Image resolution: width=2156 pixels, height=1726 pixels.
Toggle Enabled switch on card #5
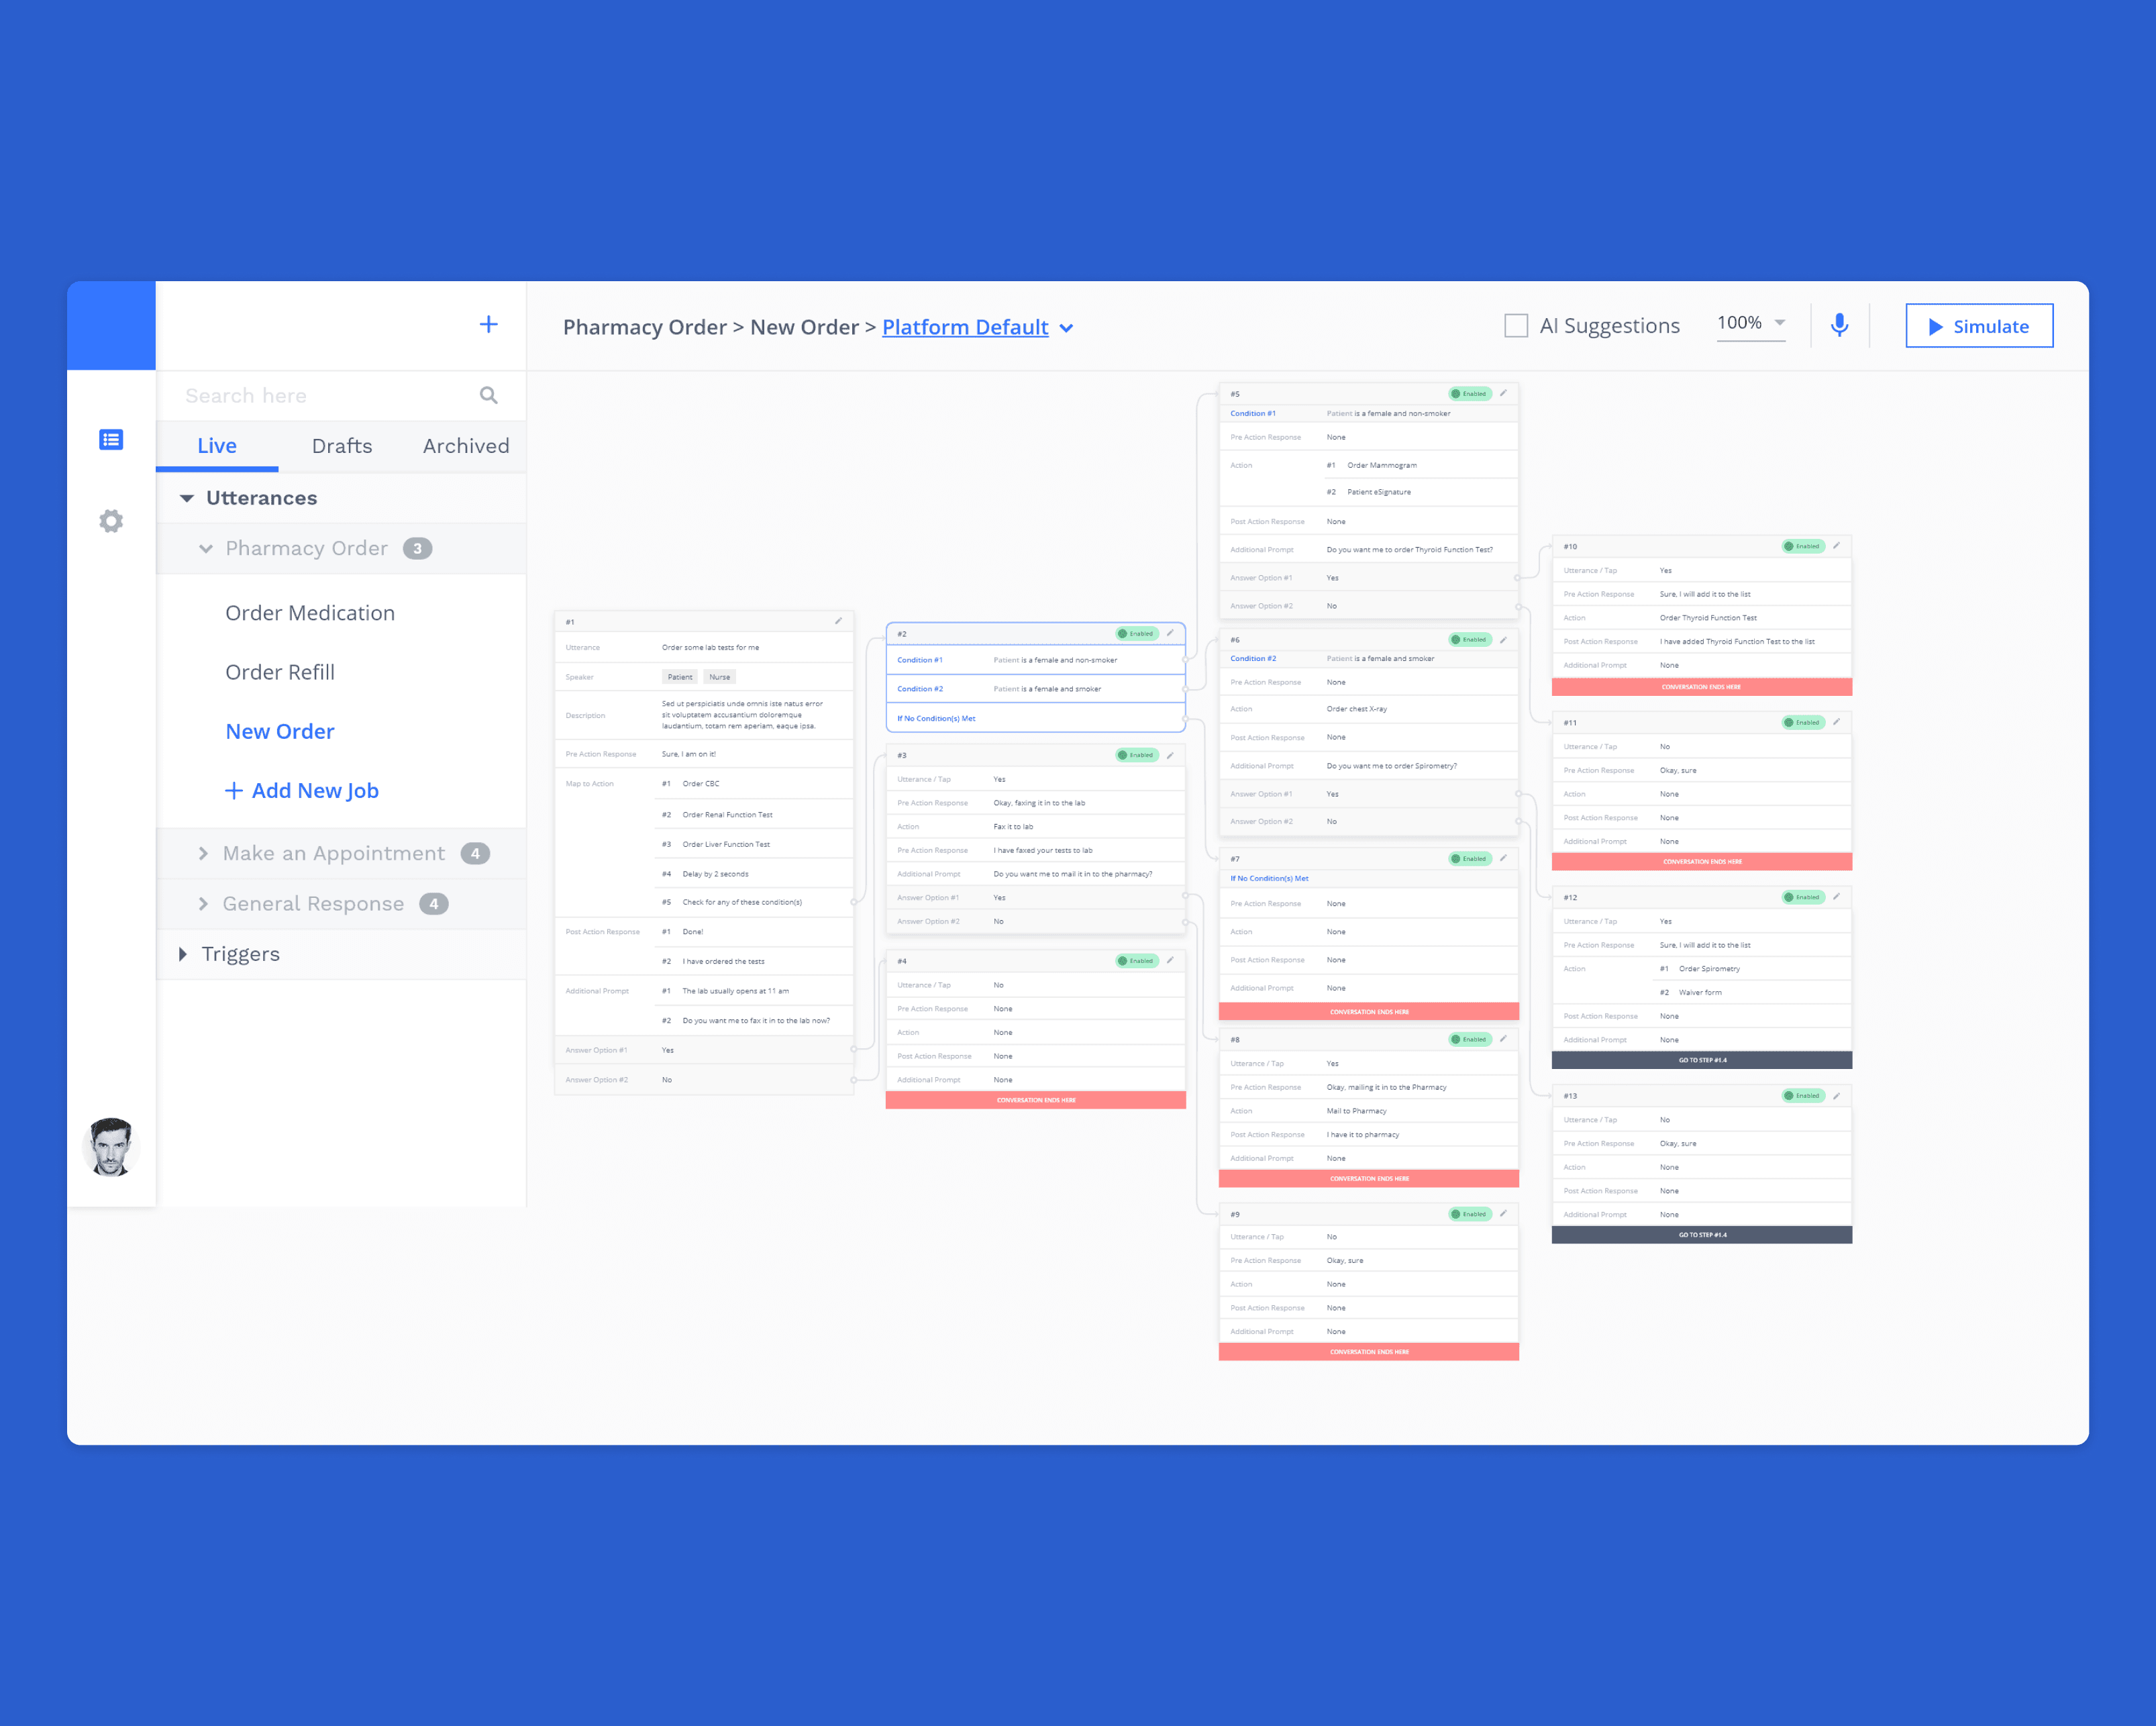coord(1470,393)
